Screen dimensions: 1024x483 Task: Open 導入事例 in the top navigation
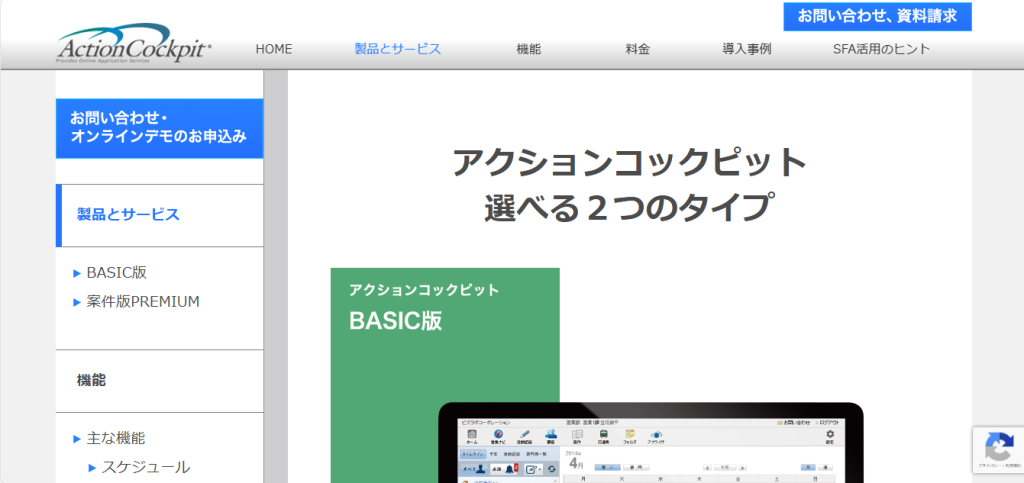tap(746, 49)
